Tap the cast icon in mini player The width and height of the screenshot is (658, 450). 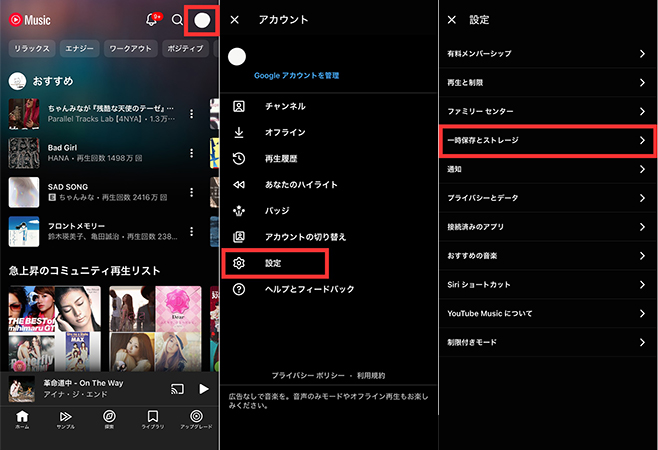(x=177, y=389)
